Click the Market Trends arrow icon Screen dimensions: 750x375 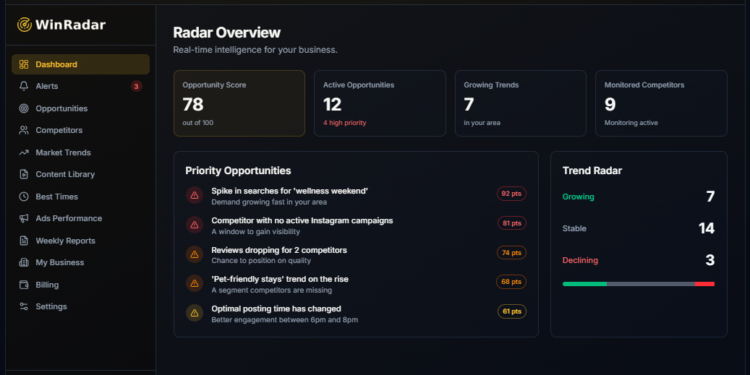(x=23, y=153)
